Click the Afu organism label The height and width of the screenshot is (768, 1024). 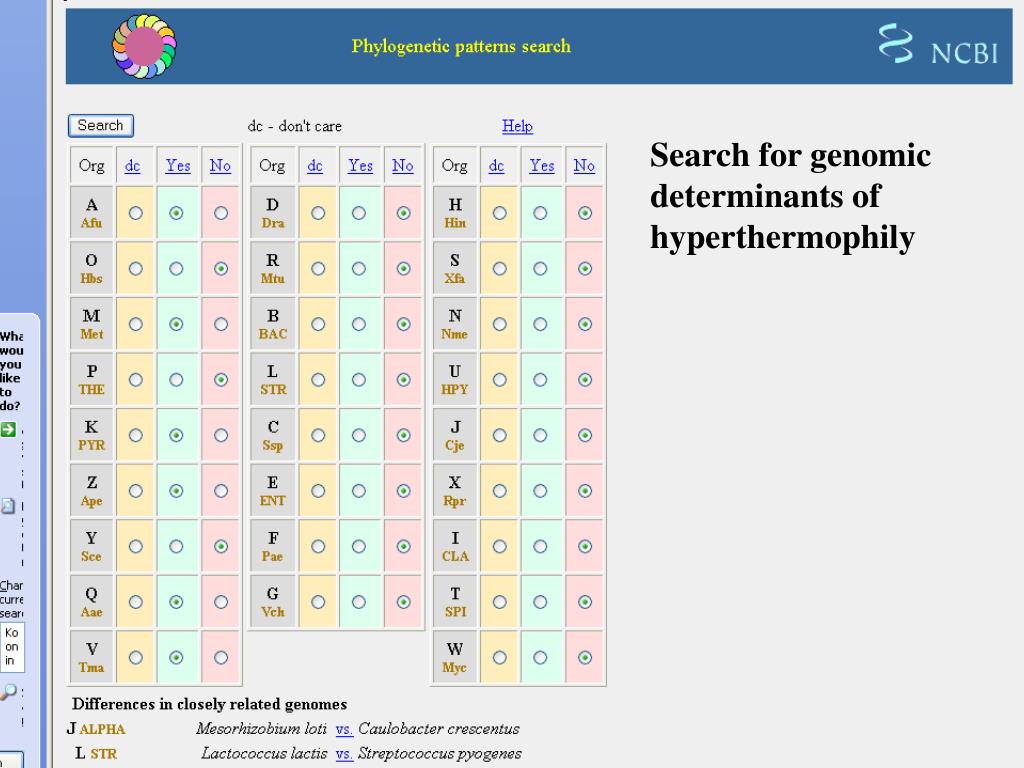(x=91, y=223)
